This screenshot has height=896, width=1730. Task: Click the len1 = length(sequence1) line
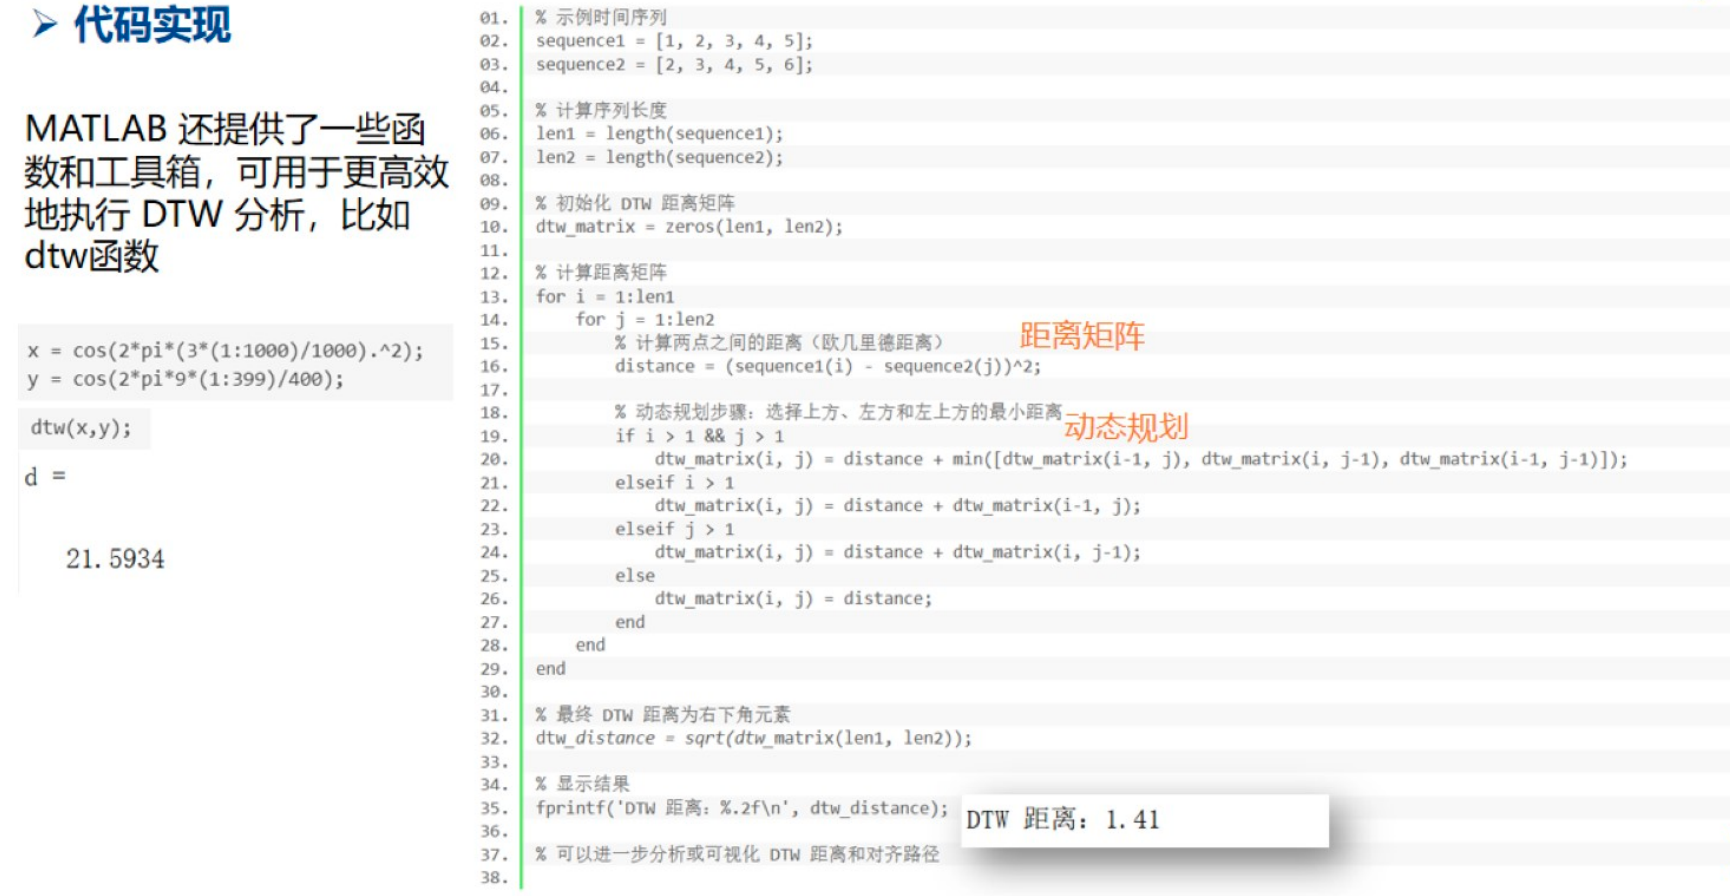point(660,133)
